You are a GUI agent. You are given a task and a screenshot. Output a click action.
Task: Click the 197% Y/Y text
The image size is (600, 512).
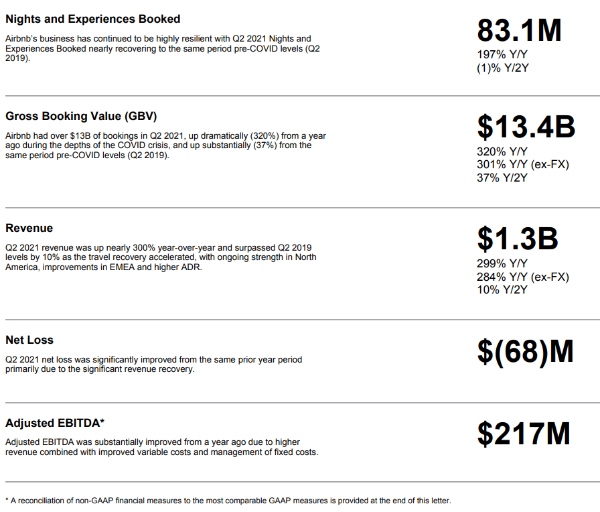coord(502,54)
